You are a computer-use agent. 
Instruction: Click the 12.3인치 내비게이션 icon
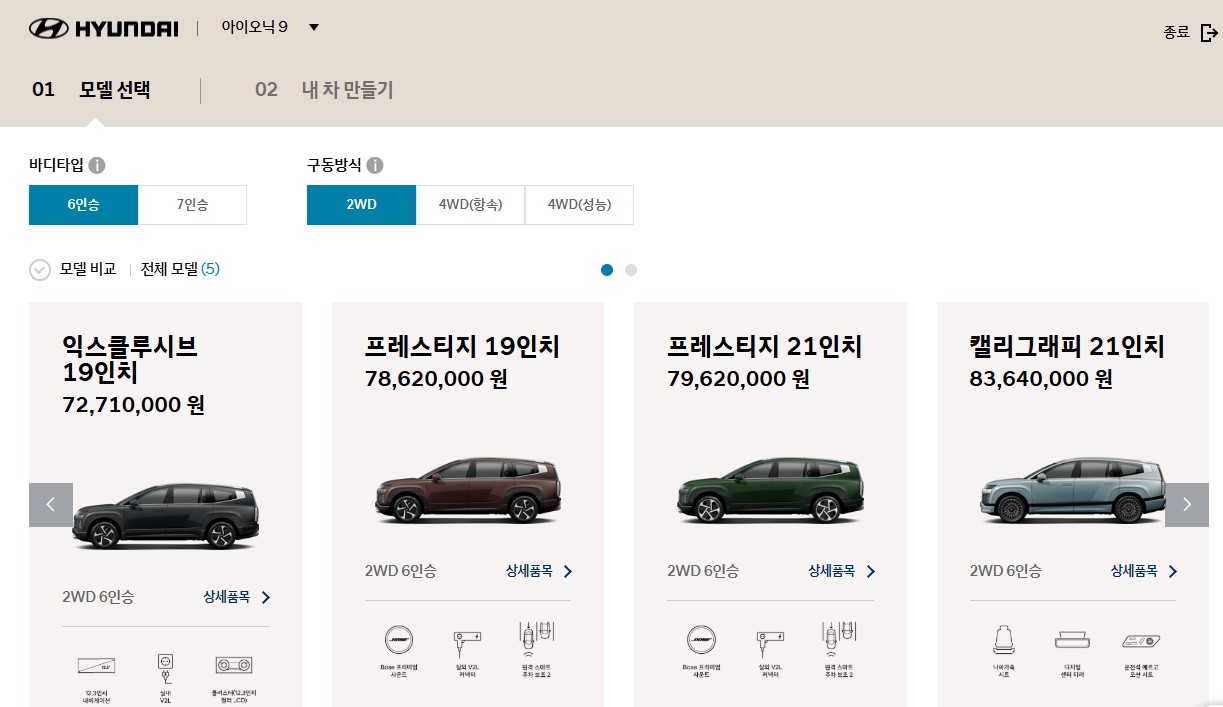click(97, 665)
